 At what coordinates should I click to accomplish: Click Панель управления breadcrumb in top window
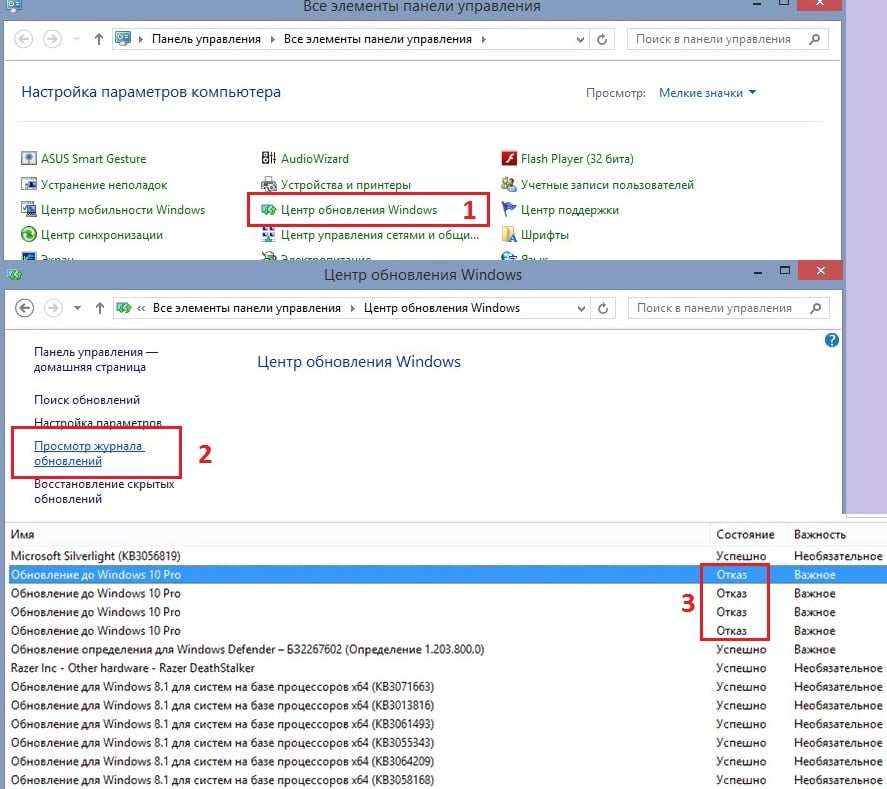[206, 39]
